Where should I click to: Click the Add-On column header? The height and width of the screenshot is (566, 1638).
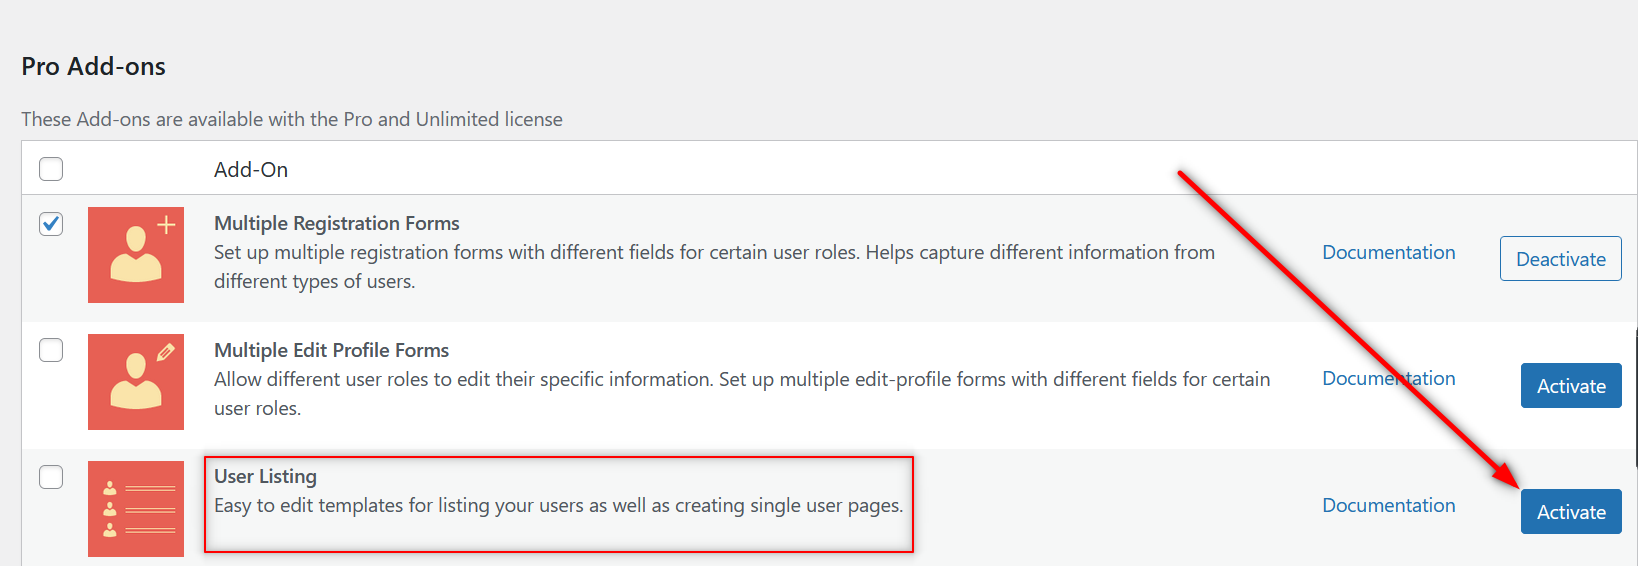point(251,170)
